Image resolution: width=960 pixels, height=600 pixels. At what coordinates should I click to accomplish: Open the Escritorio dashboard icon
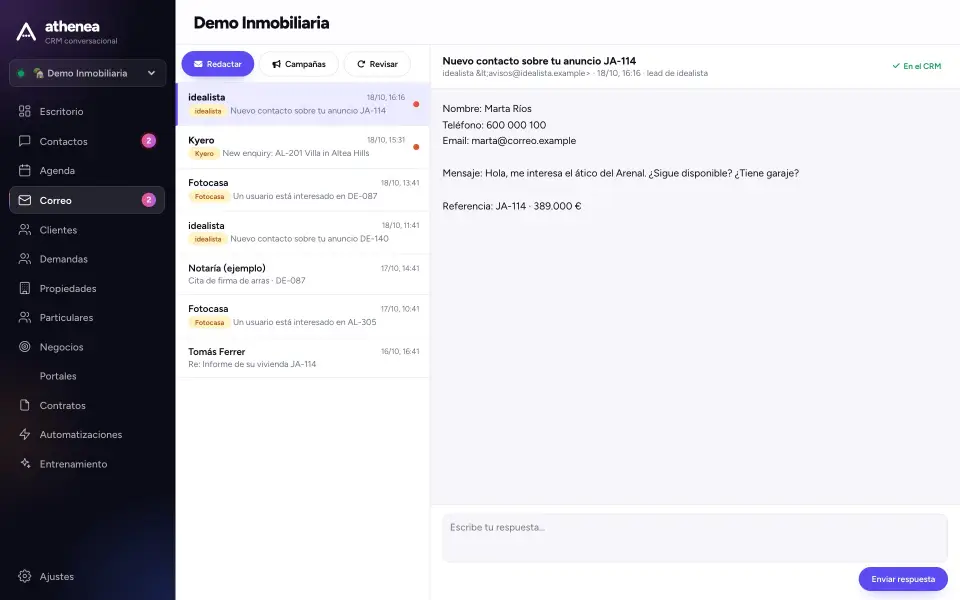(x=24, y=111)
